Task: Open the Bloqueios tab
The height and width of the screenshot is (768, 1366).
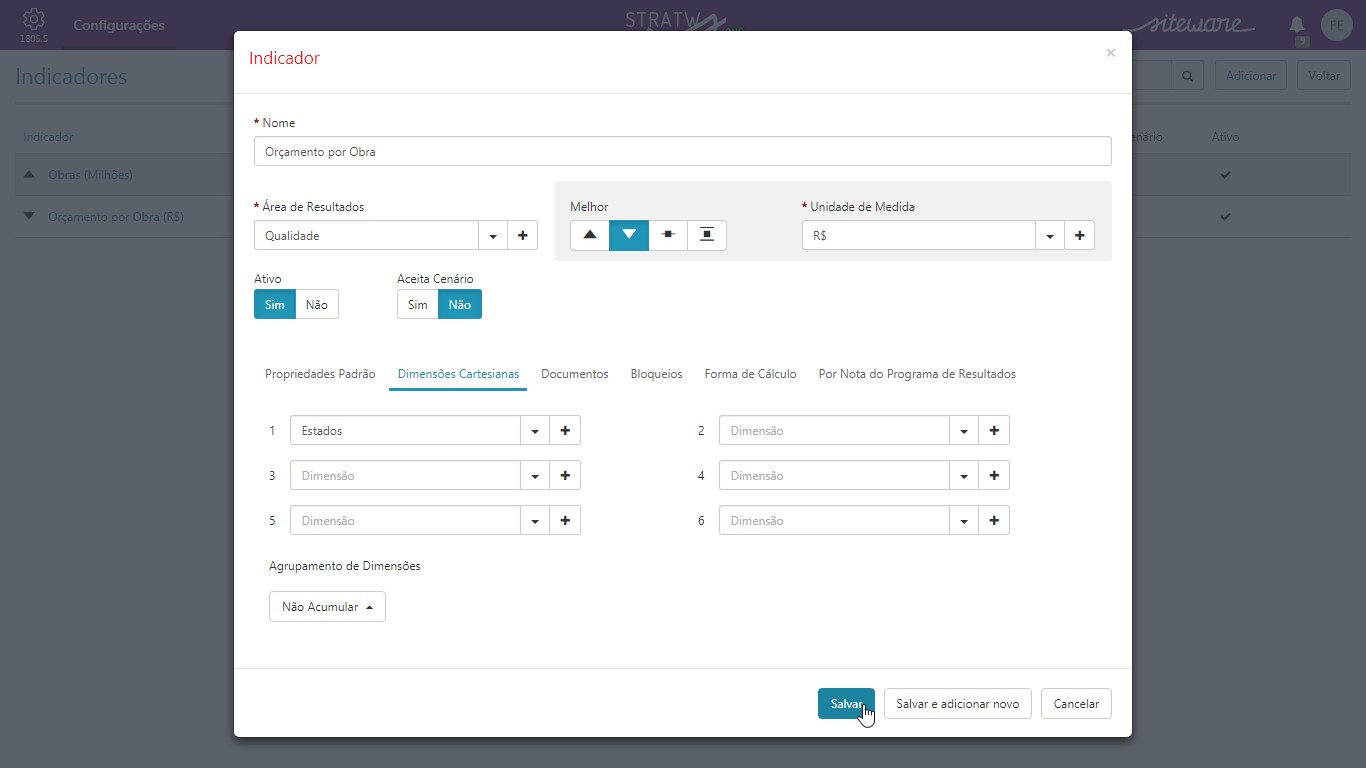Action: pyautogui.click(x=656, y=374)
